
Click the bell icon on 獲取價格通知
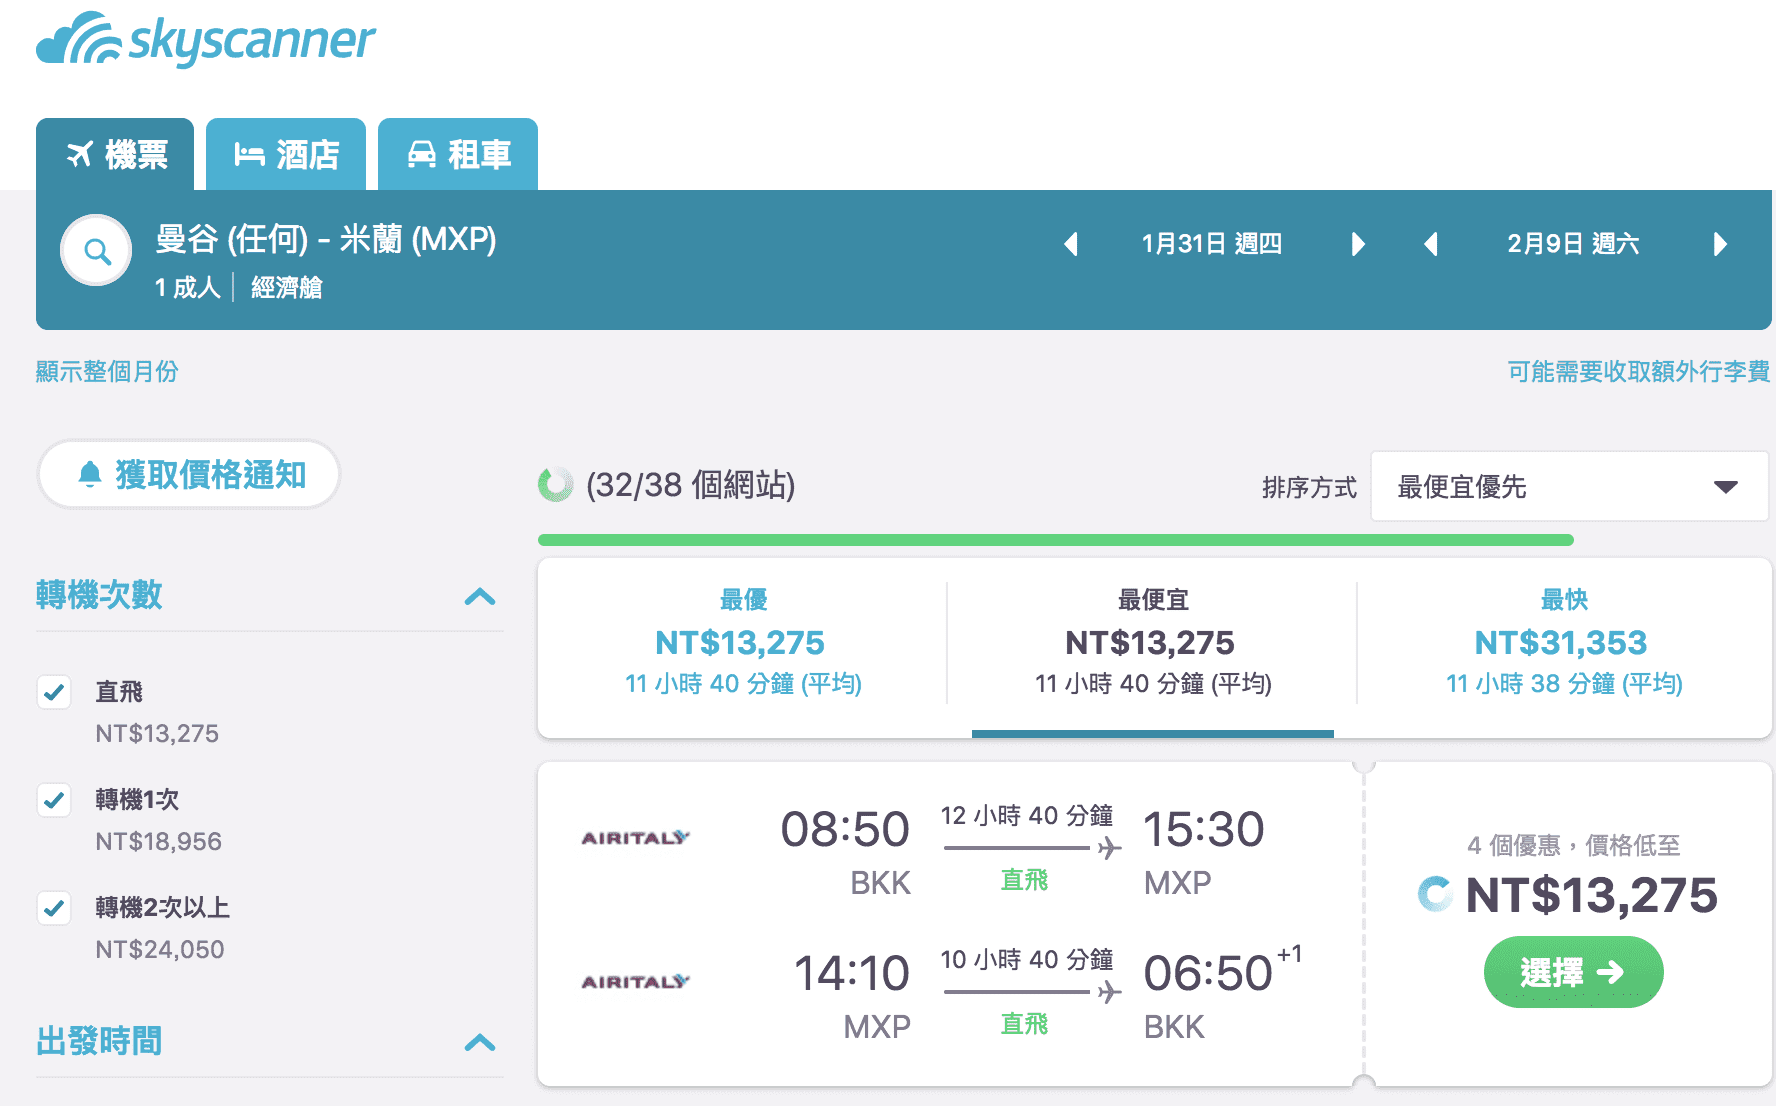92,474
